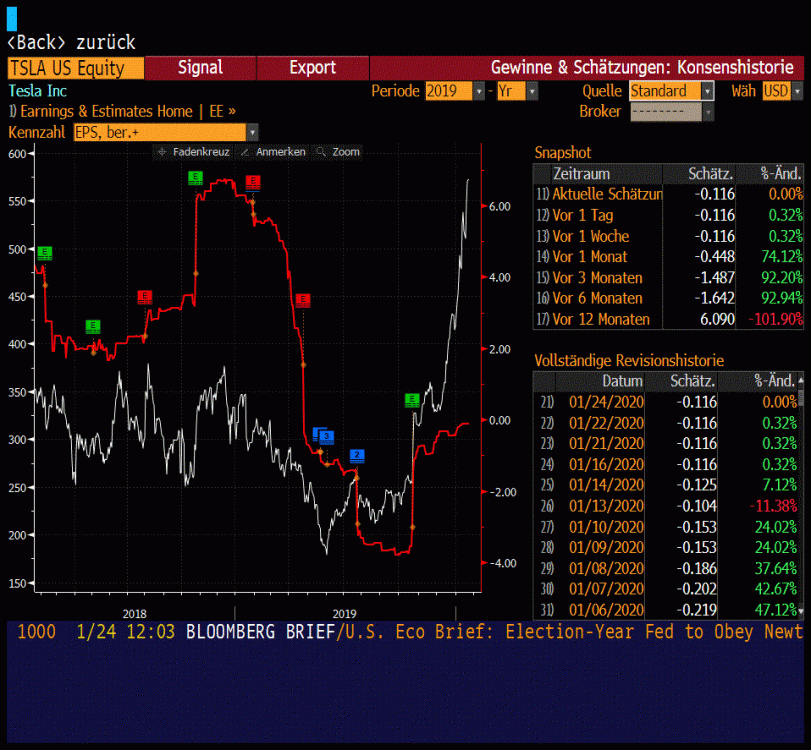The width and height of the screenshot is (811, 750).
Task: Click the Zoom magnifier tool
Action: tap(338, 152)
